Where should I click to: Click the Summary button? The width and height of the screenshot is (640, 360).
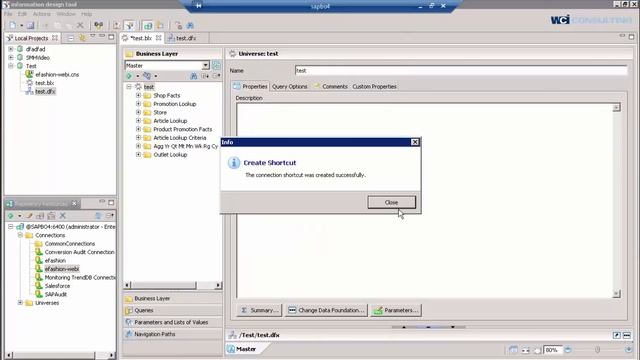[259, 310]
